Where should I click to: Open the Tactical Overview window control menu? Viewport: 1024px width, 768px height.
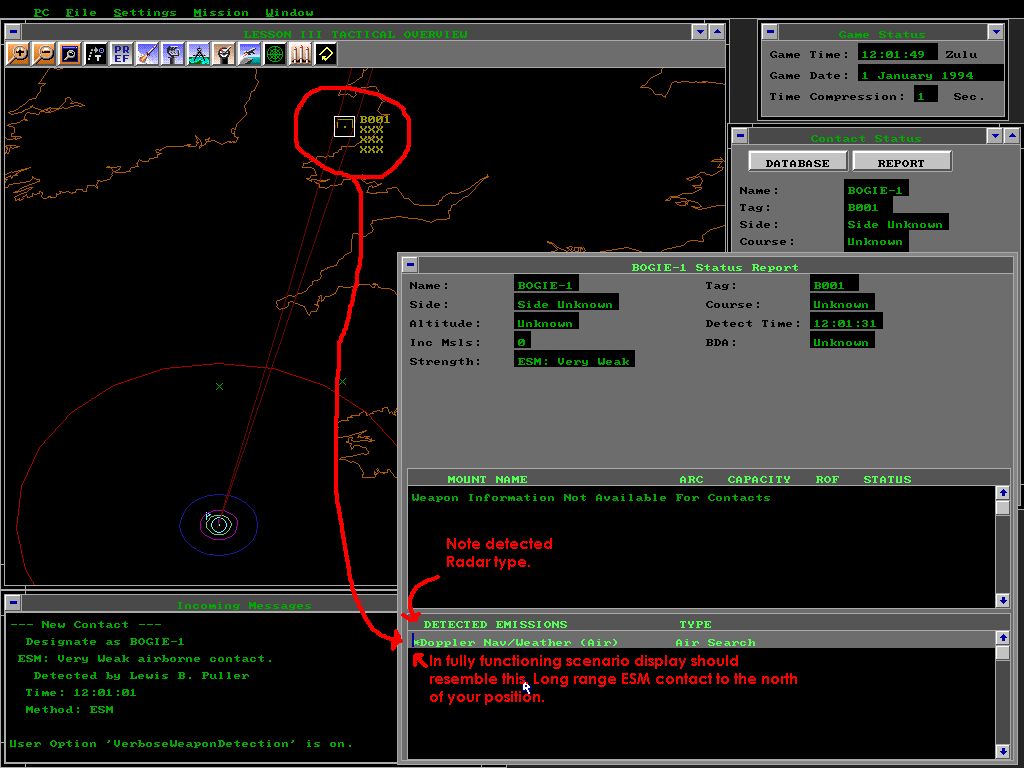pos(13,32)
